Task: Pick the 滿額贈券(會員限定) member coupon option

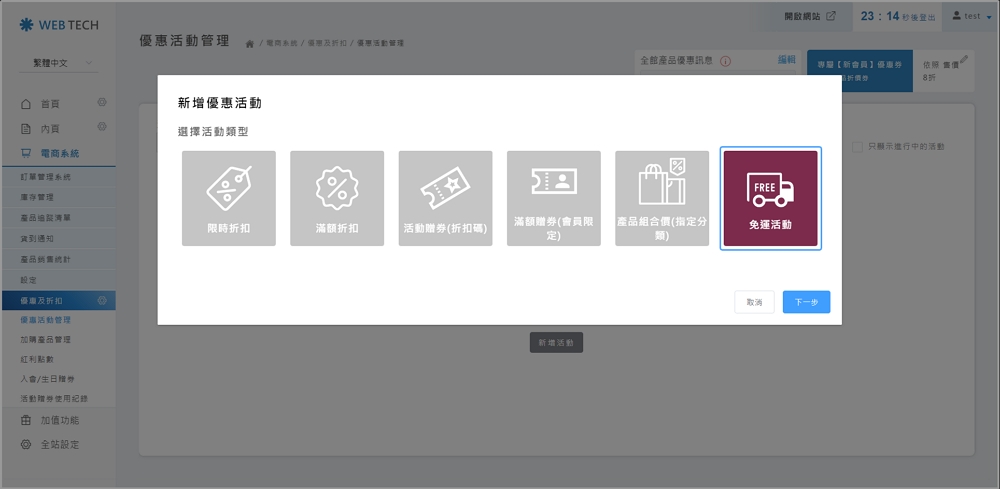Action: [x=553, y=198]
